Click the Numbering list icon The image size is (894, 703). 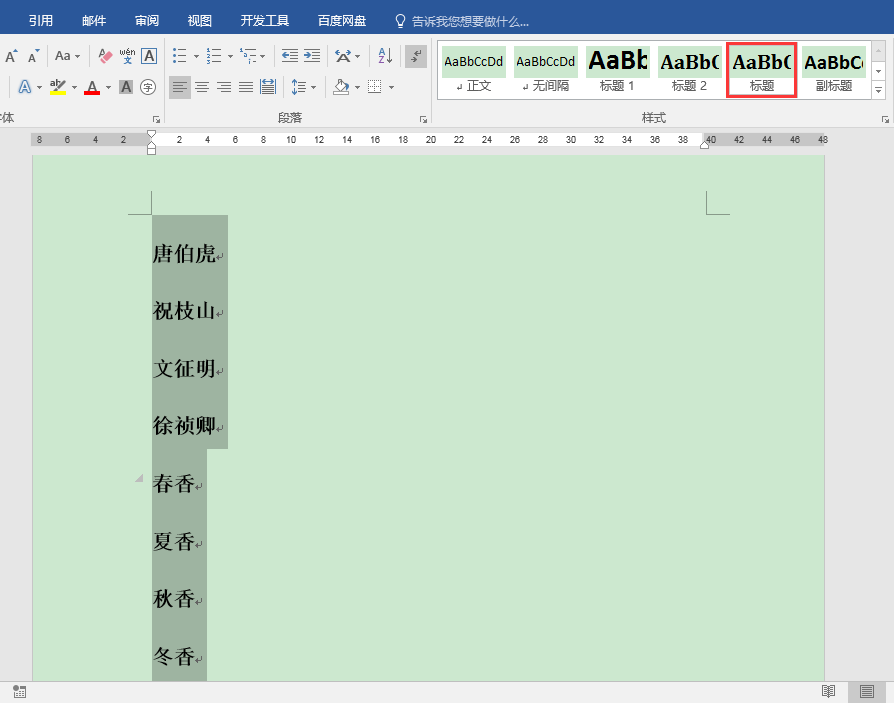[214, 56]
